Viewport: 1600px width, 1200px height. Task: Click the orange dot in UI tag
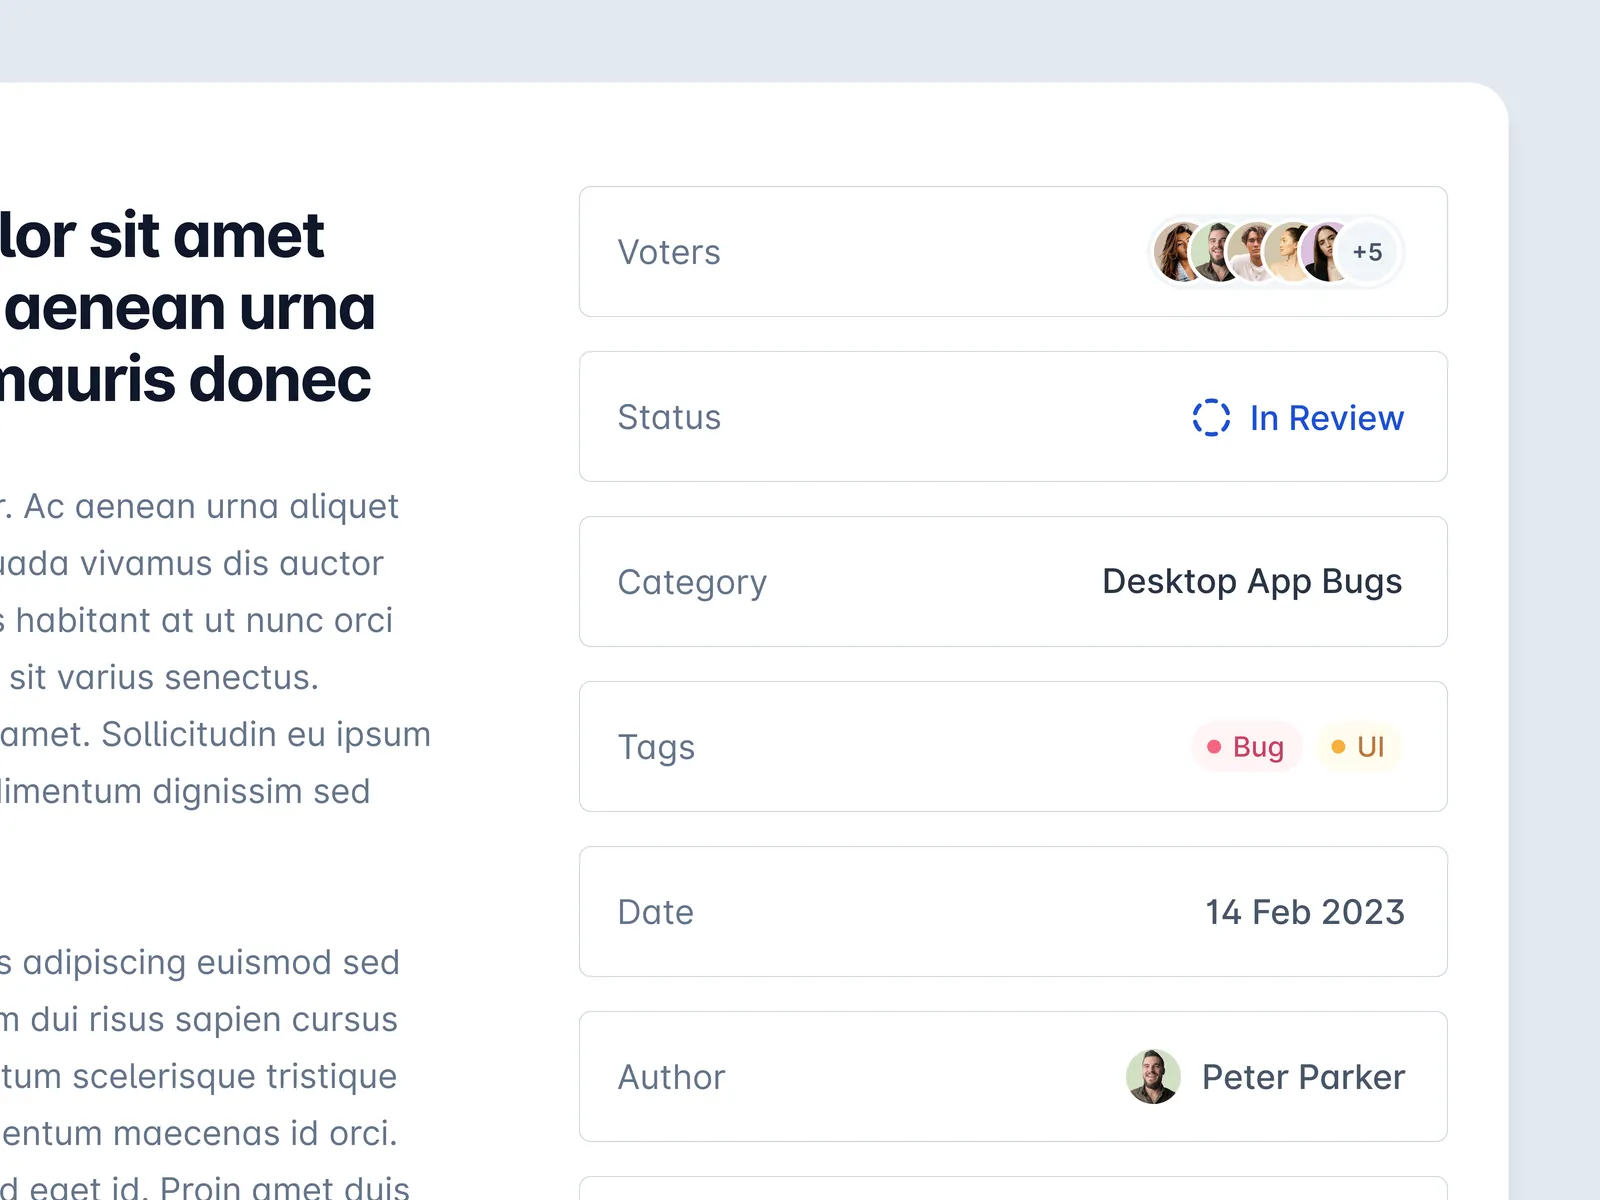(x=1338, y=747)
